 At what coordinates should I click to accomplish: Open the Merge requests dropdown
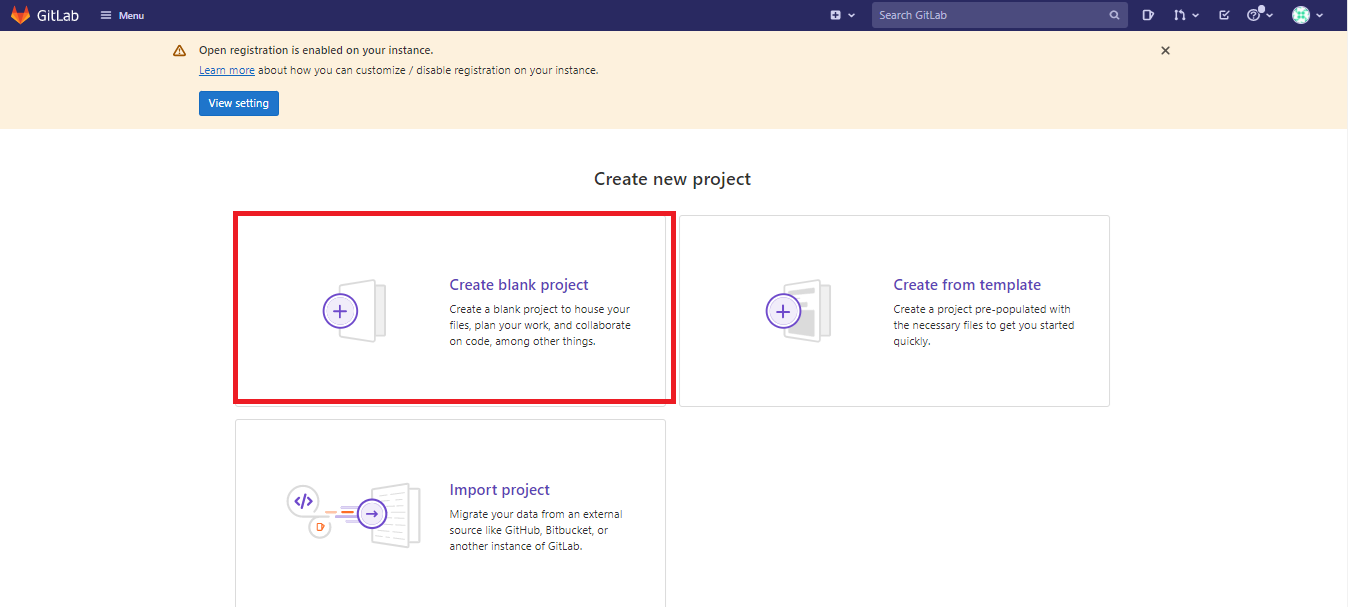(1187, 15)
